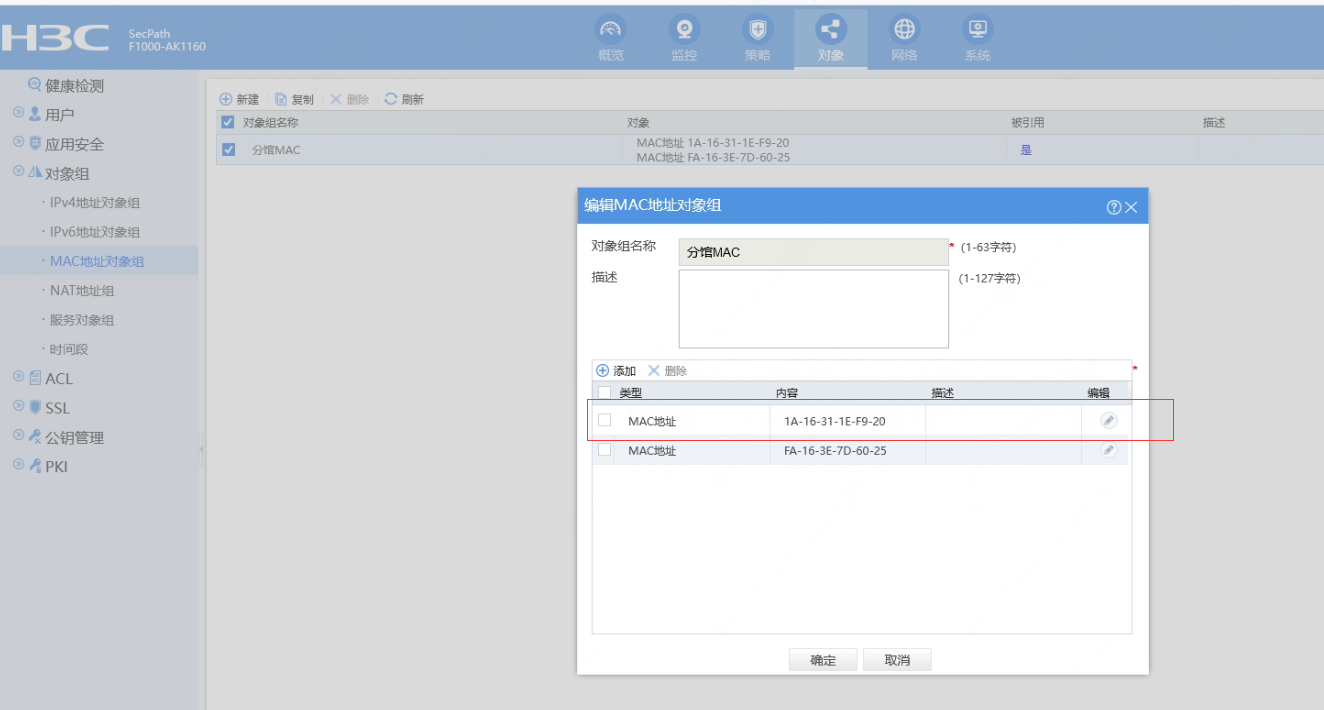
Task: Click the 被引用 column header
Action: 1028,123
